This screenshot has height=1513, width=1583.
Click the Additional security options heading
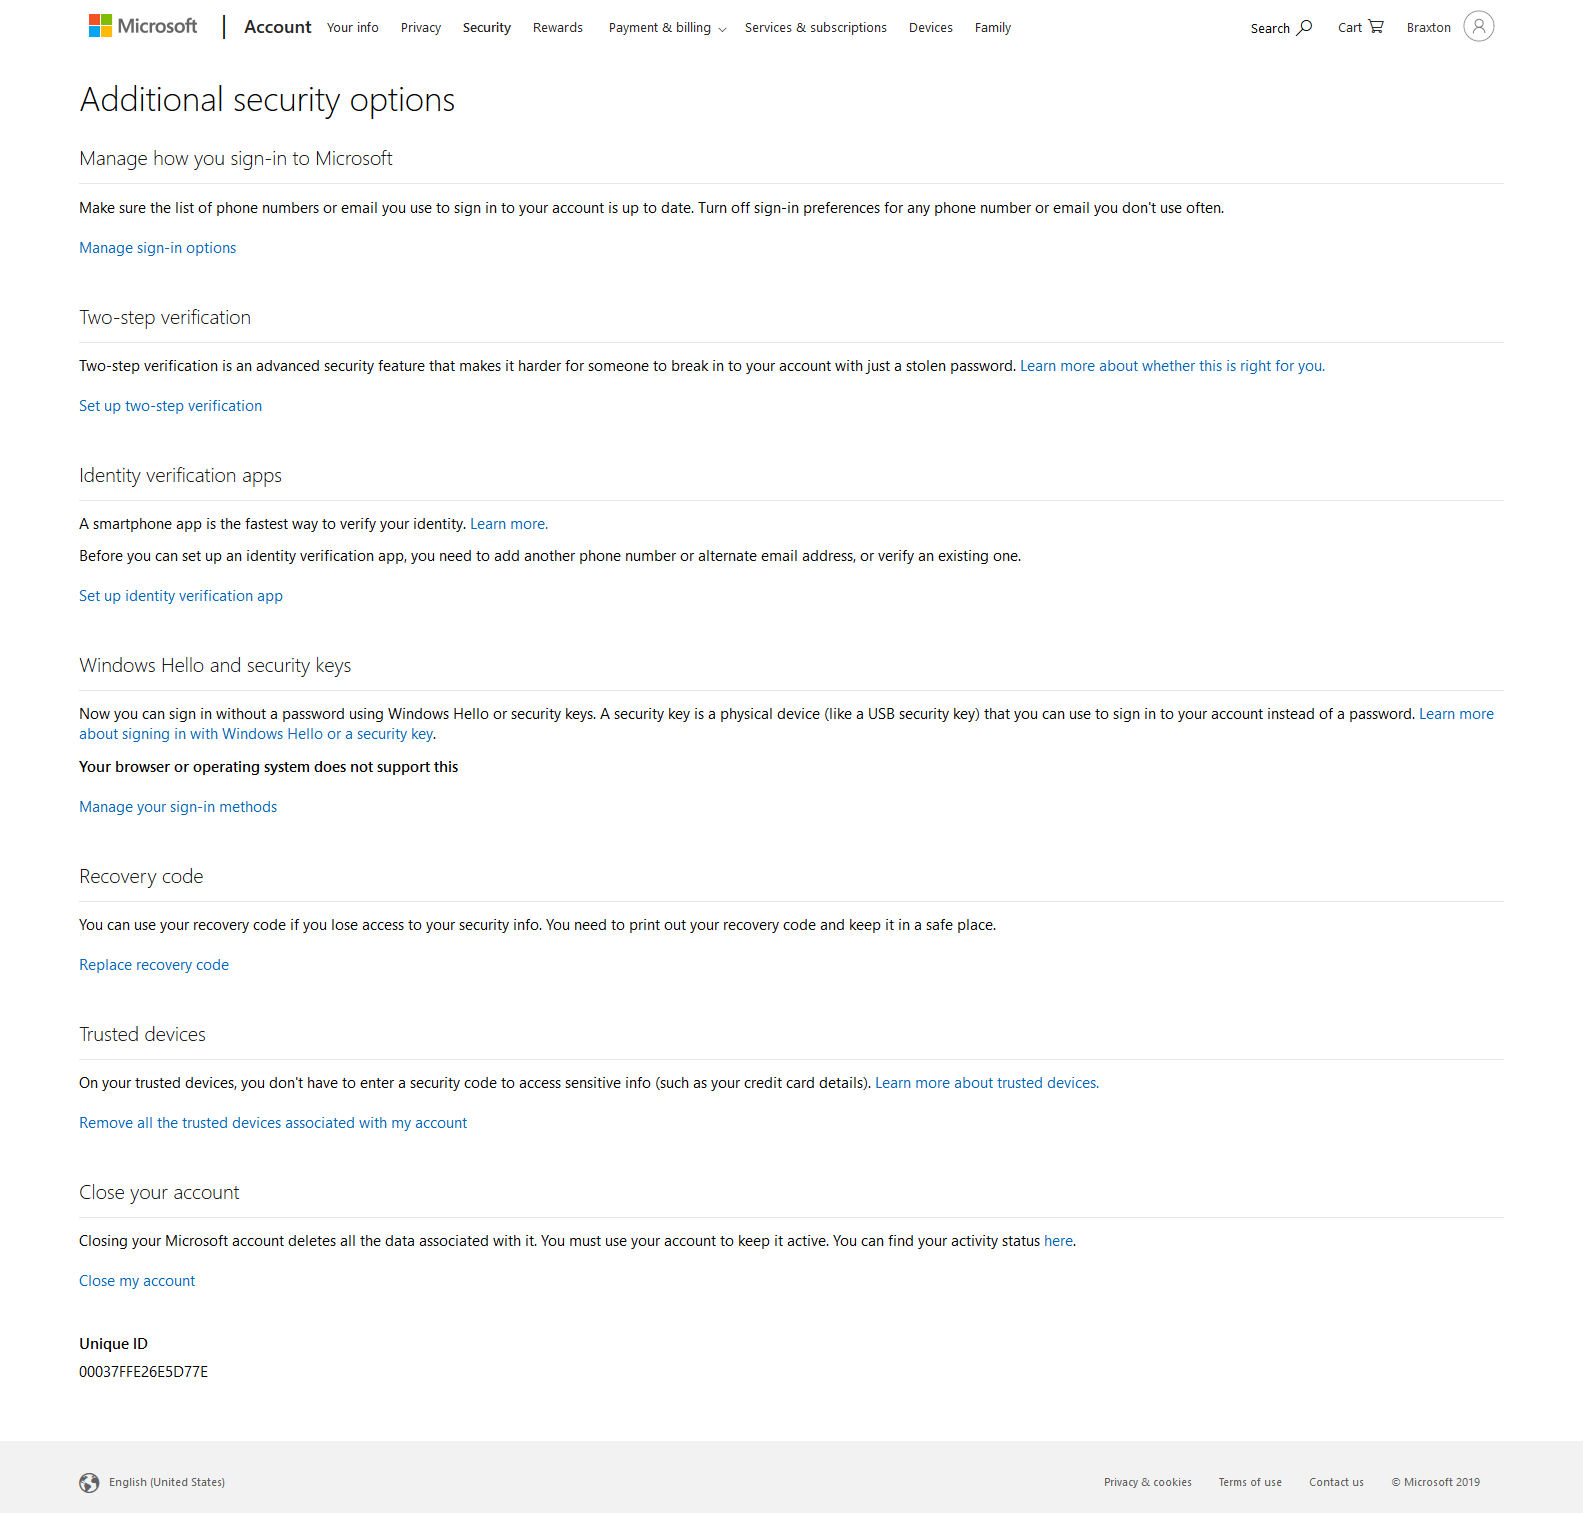(267, 100)
